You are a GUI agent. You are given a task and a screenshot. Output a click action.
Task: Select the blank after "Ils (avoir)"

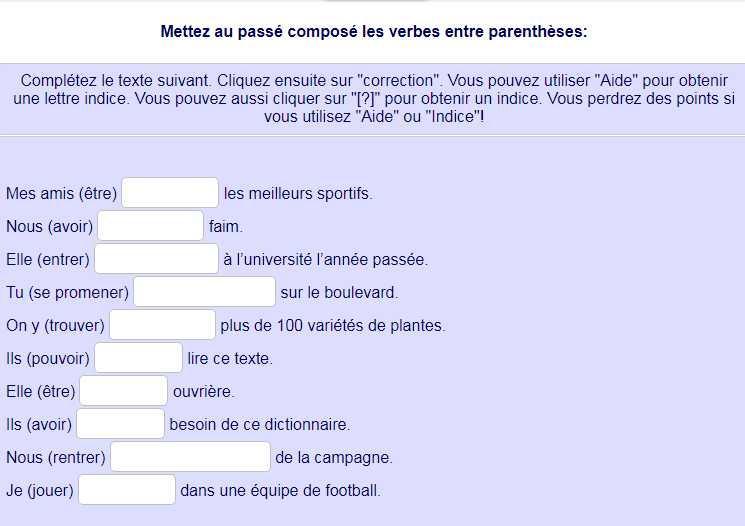click(120, 424)
